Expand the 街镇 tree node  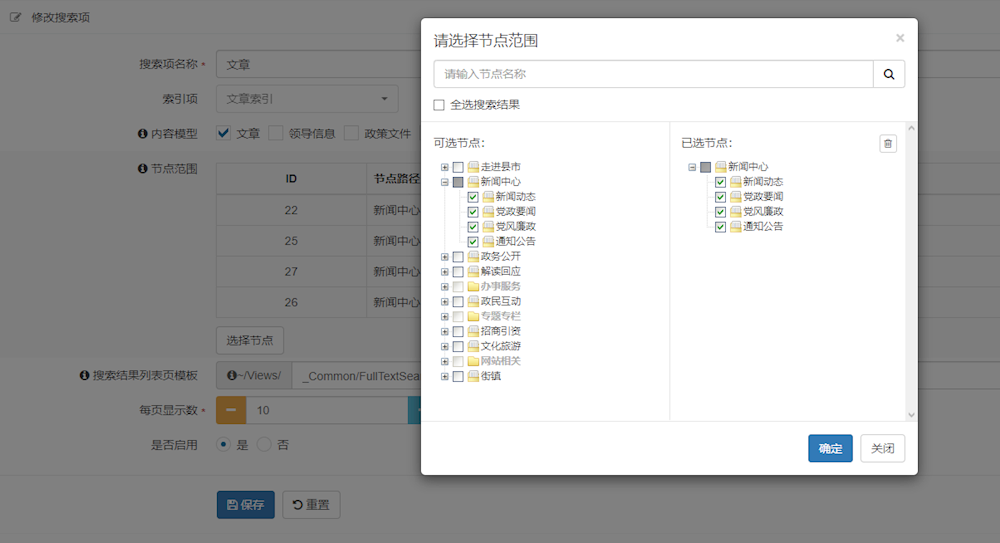(x=445, y=376)
